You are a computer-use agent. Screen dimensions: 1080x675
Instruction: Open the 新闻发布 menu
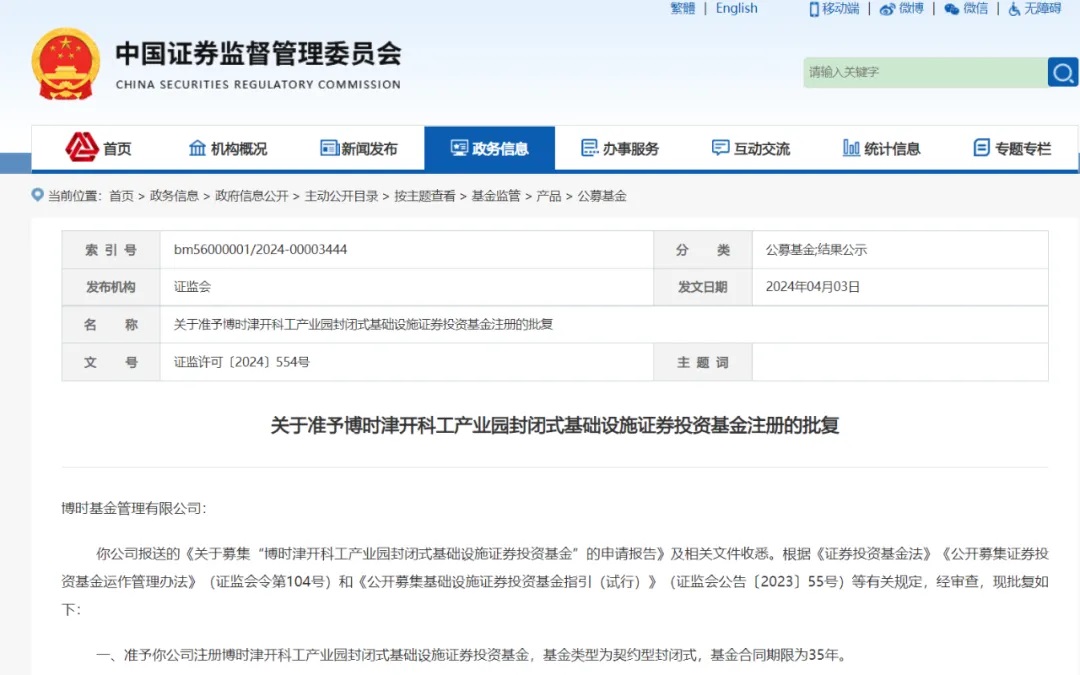369,149
